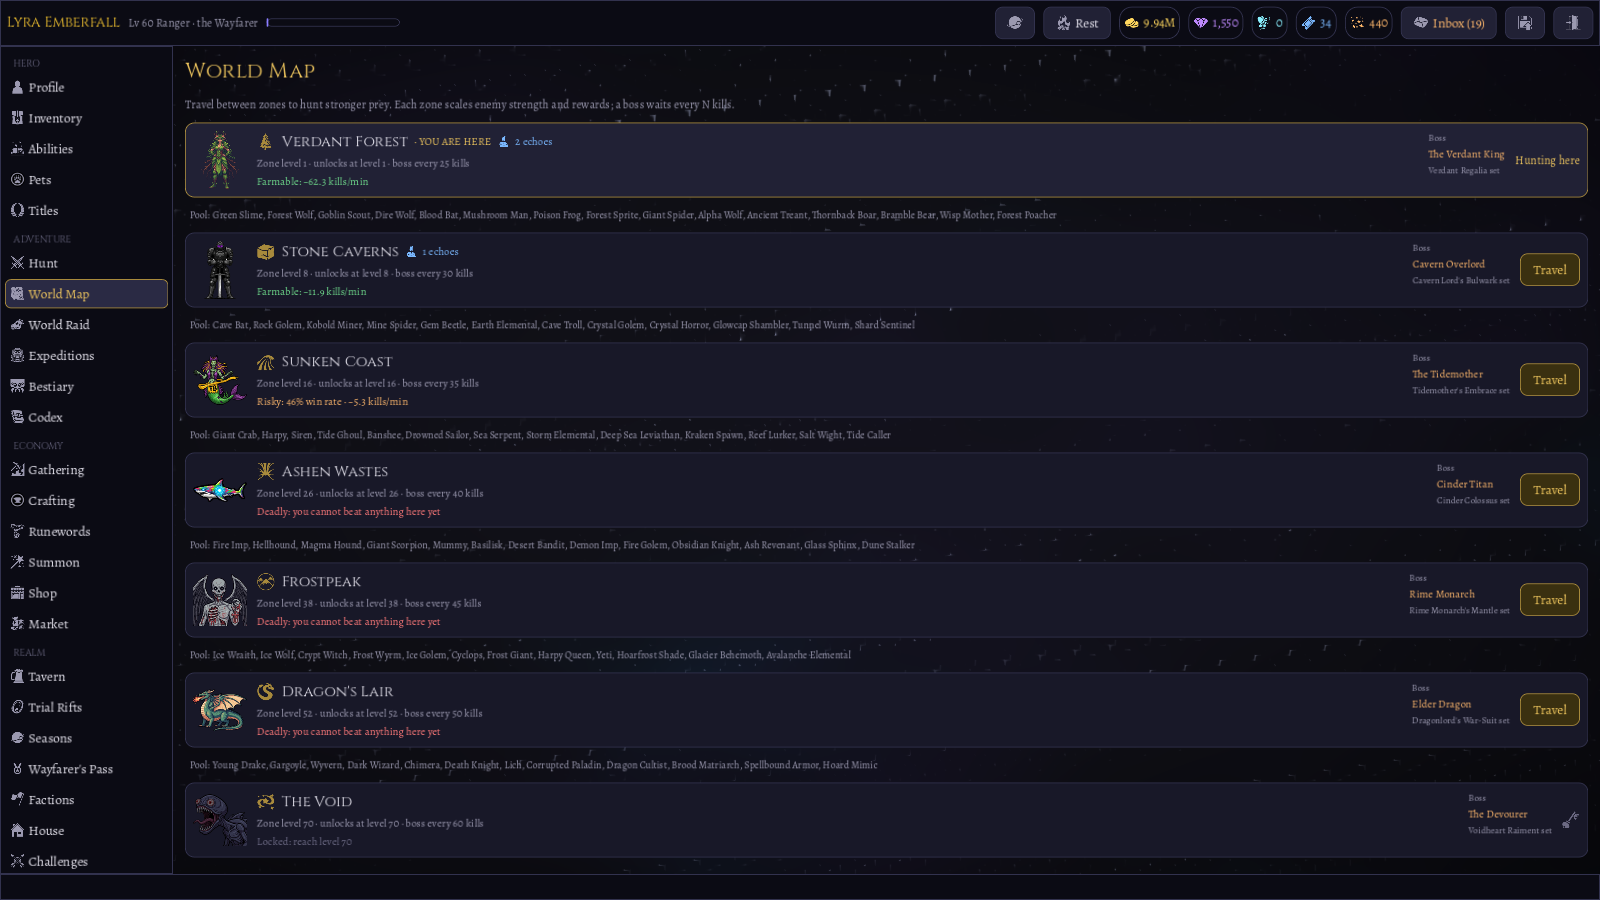The width and height of the screenshot is (1600, 900).
Task: Click the Summon wand icon
Action: [17, 563]
